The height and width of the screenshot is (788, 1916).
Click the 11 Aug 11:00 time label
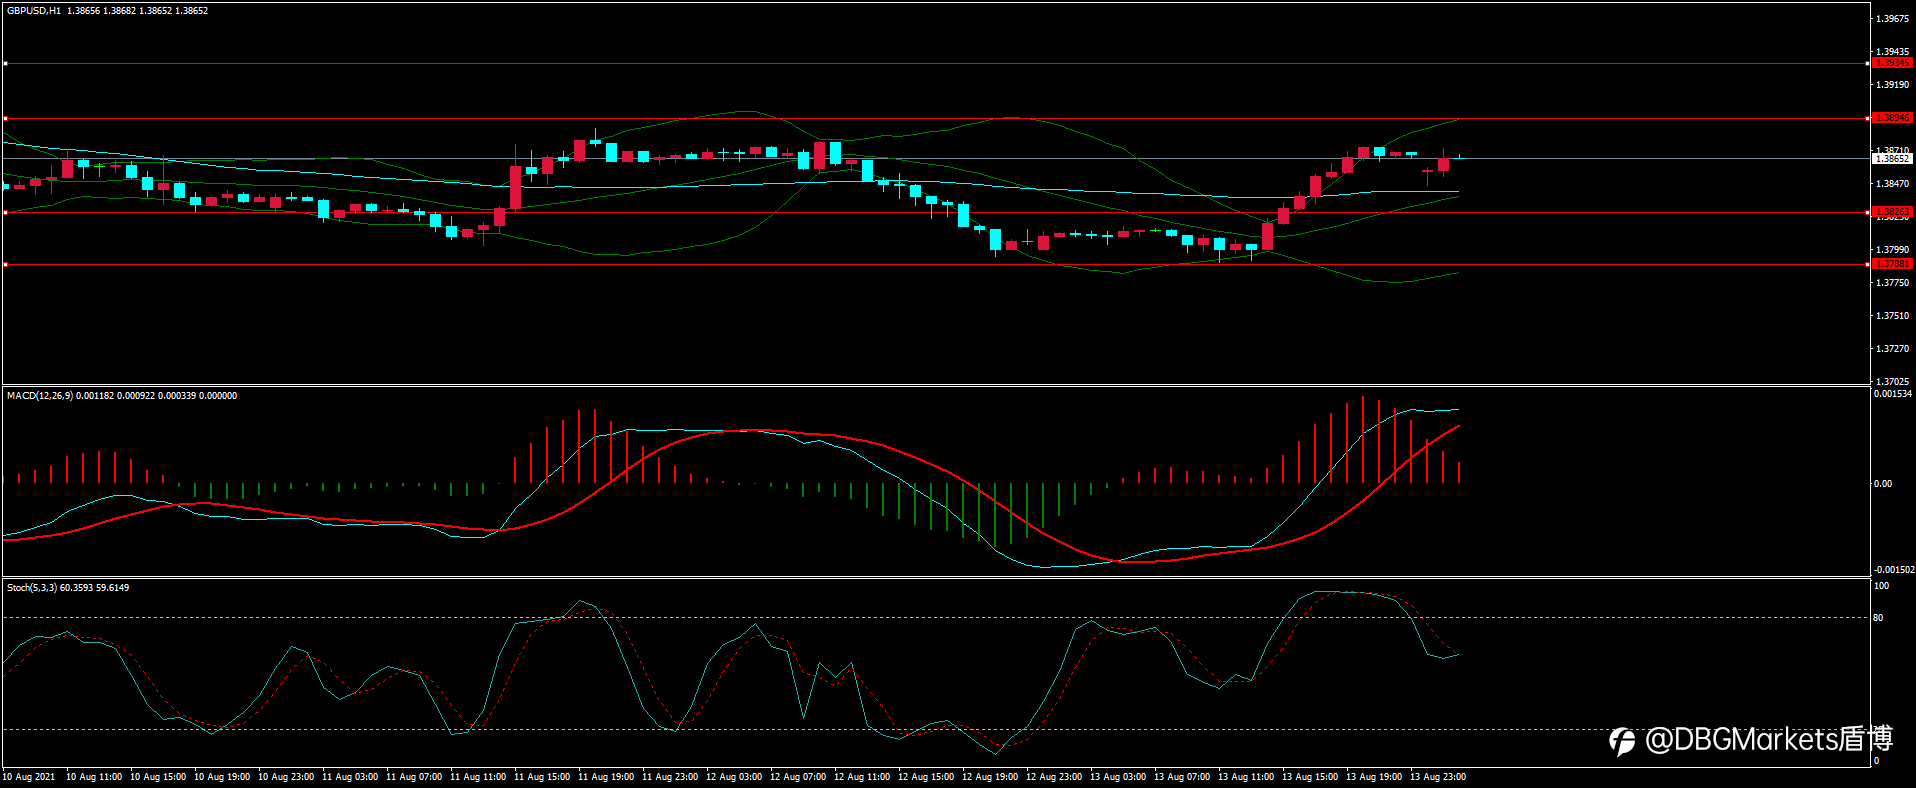478,777
